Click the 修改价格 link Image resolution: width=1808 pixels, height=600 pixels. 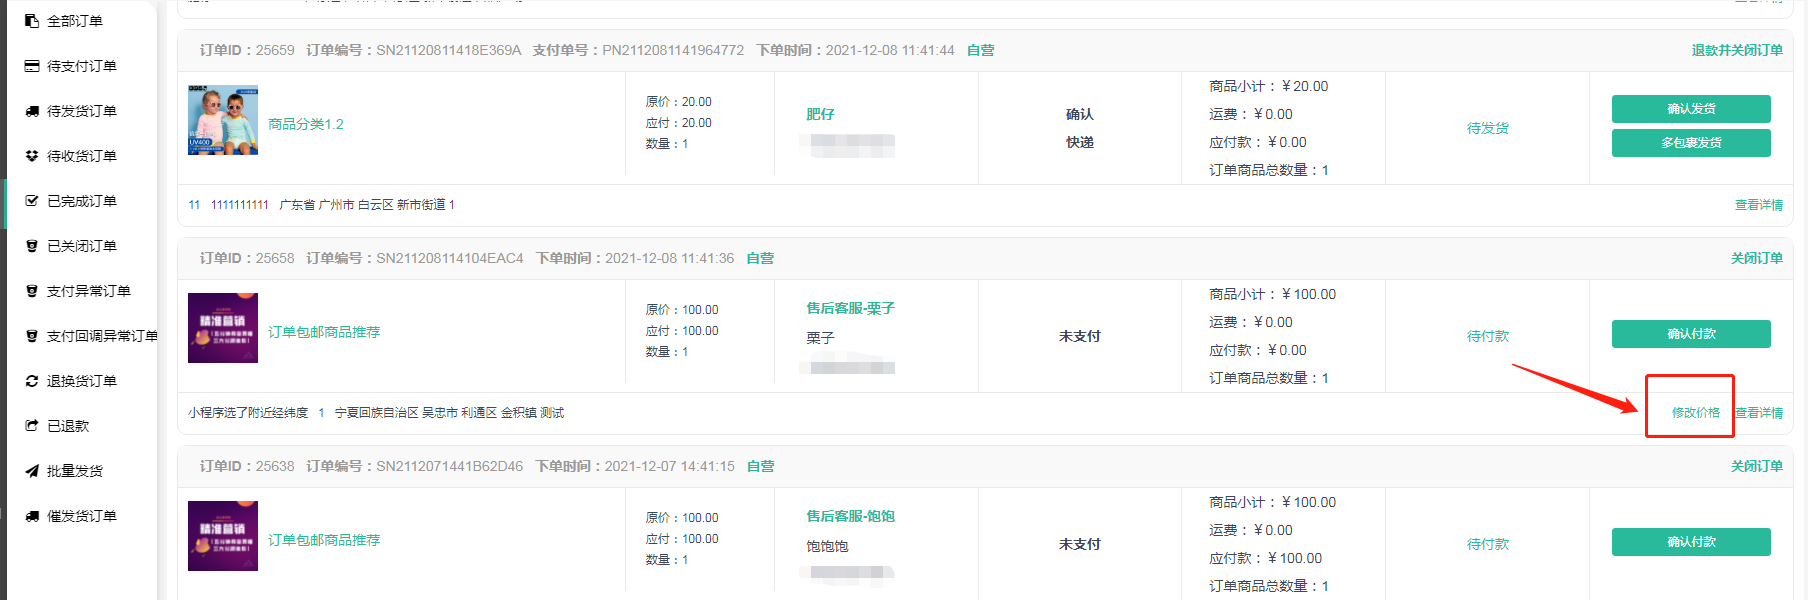1695,413
